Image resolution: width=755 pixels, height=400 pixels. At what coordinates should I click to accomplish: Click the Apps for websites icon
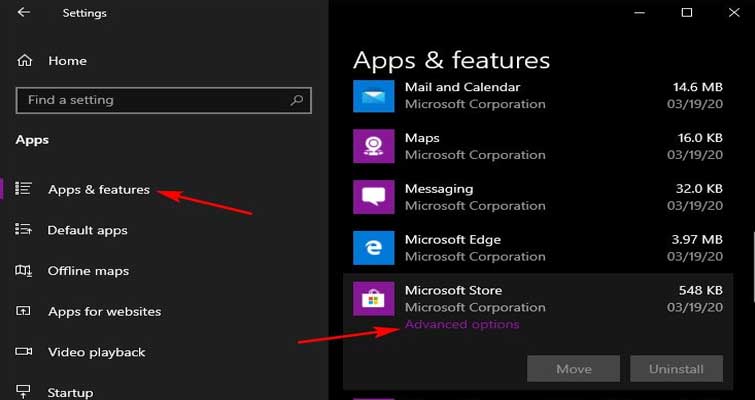tap(23, 311)
